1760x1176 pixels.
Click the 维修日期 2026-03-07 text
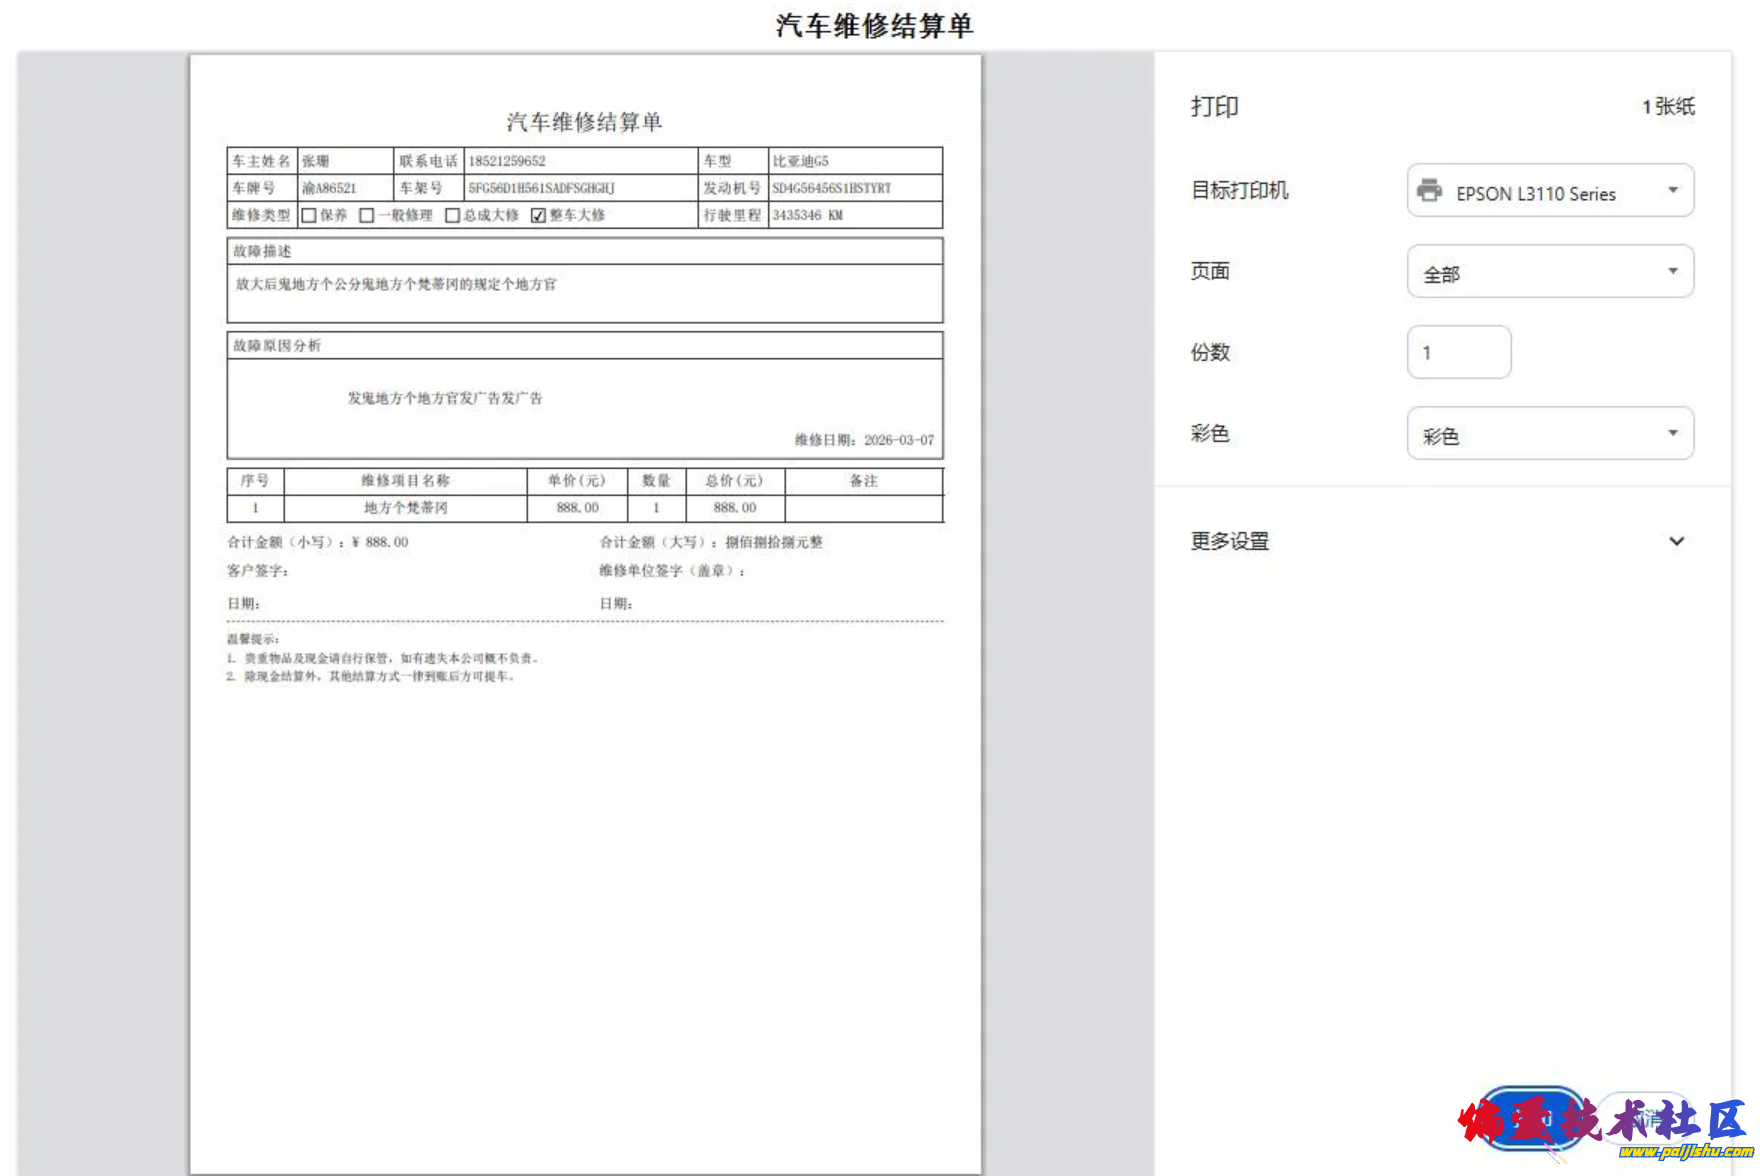(864, 440)
